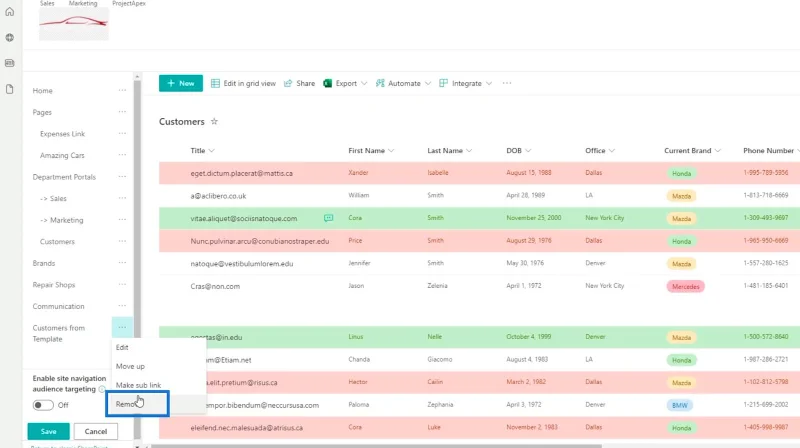Favorite the Customers list star icon

coord(214,121)
